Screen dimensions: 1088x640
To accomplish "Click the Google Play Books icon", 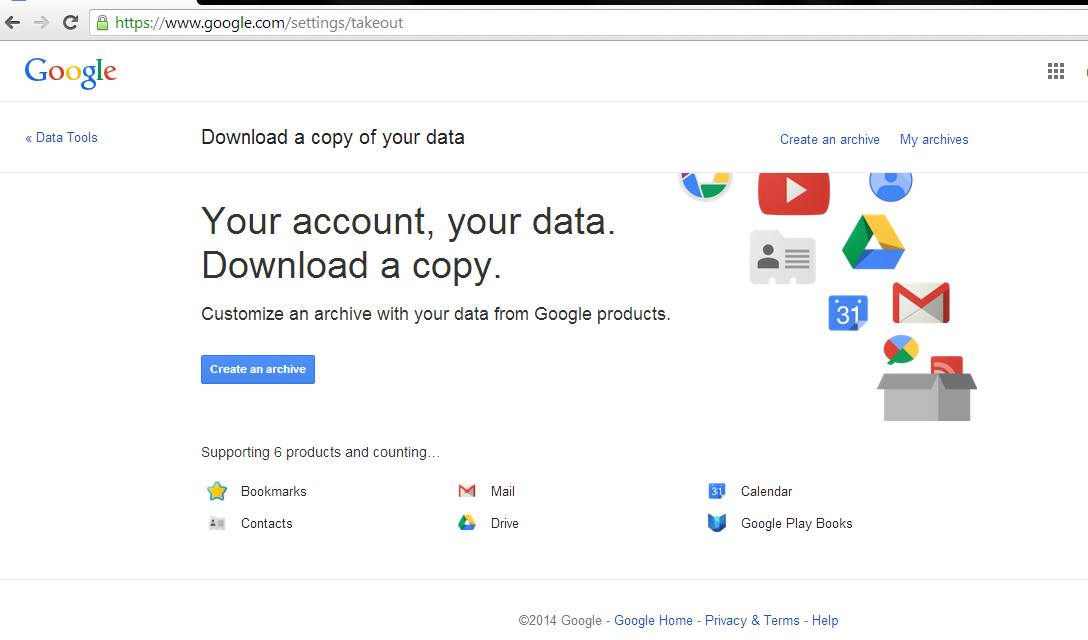I will pos(717,523).
